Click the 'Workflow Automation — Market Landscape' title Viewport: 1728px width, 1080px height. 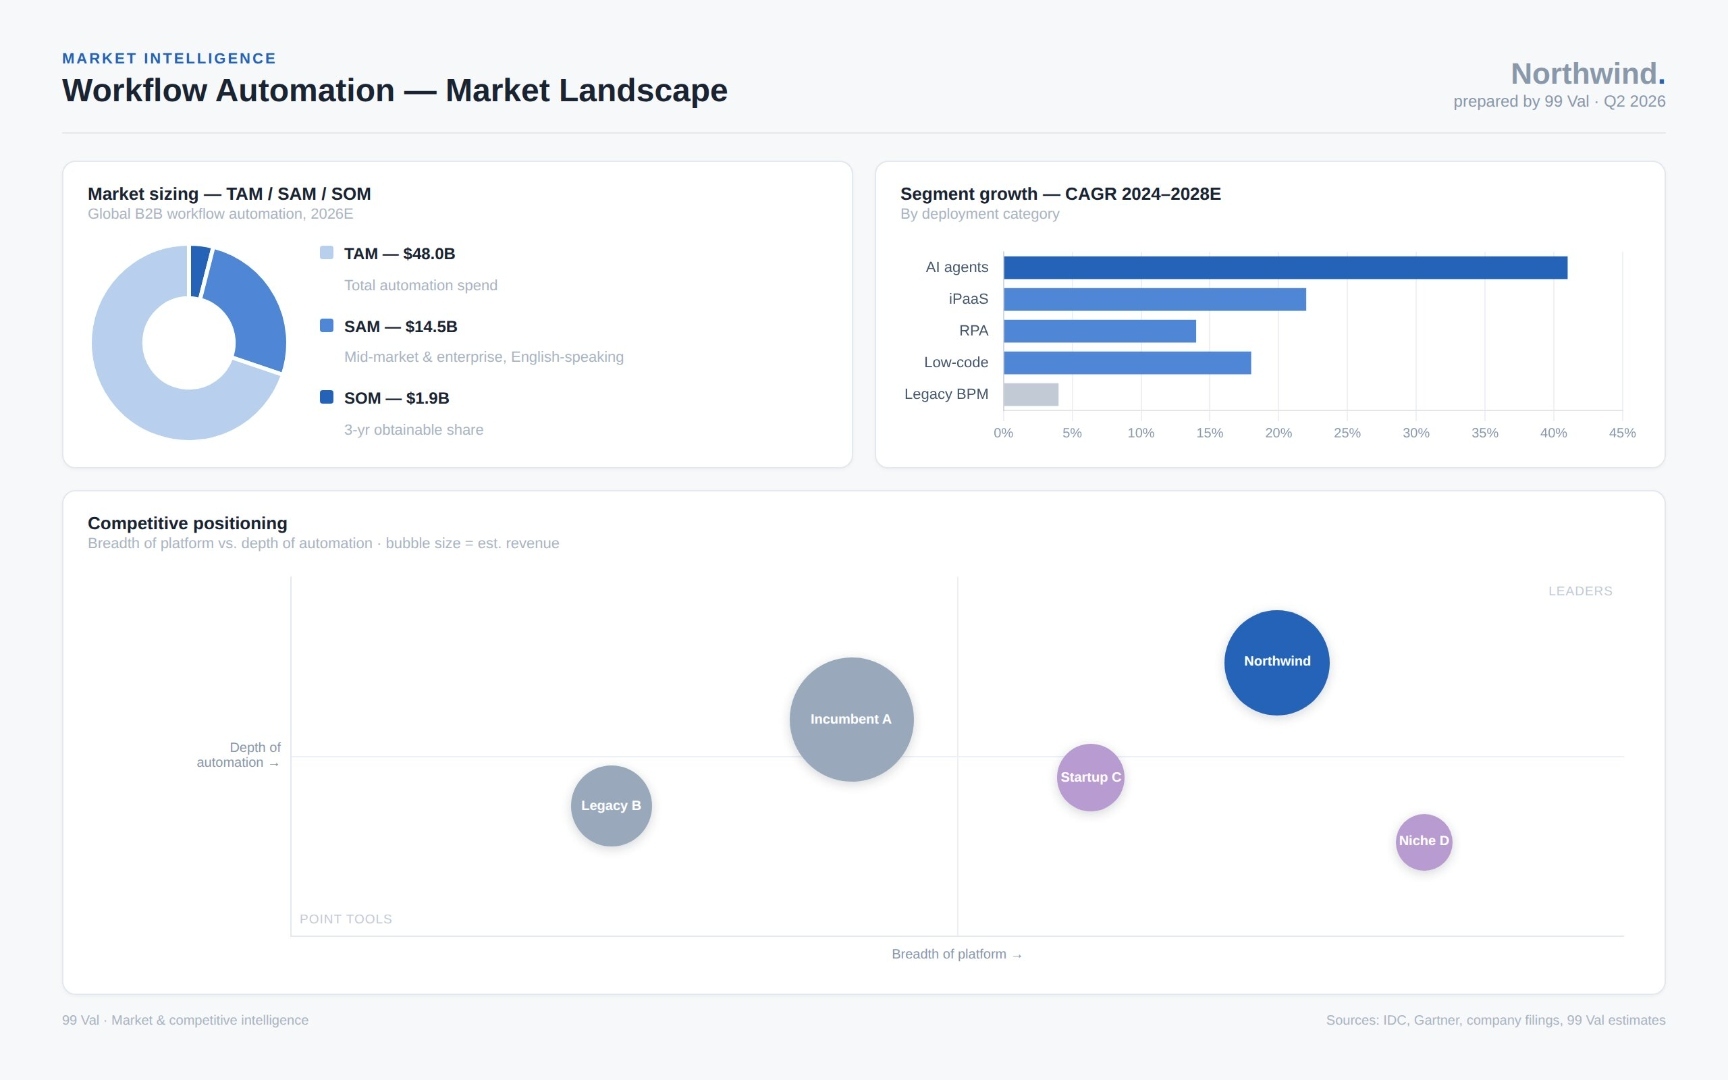click(395, 90)
